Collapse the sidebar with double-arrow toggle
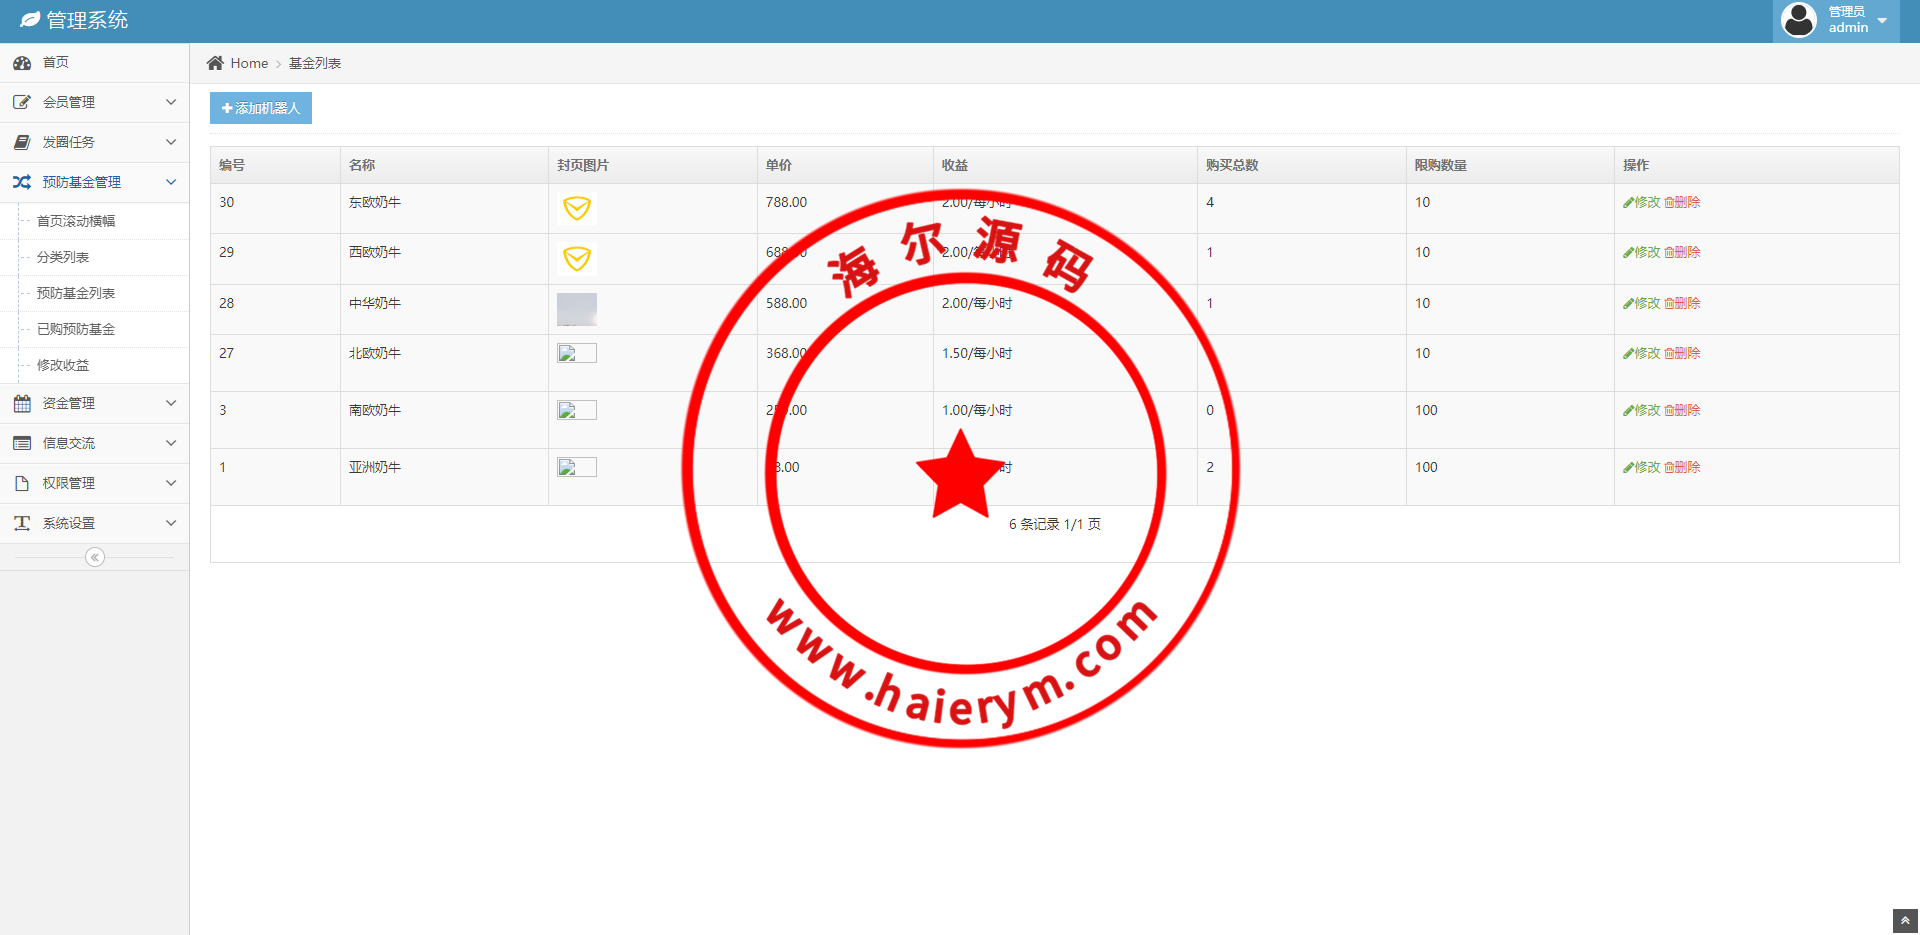 click(x=95, y=557)
